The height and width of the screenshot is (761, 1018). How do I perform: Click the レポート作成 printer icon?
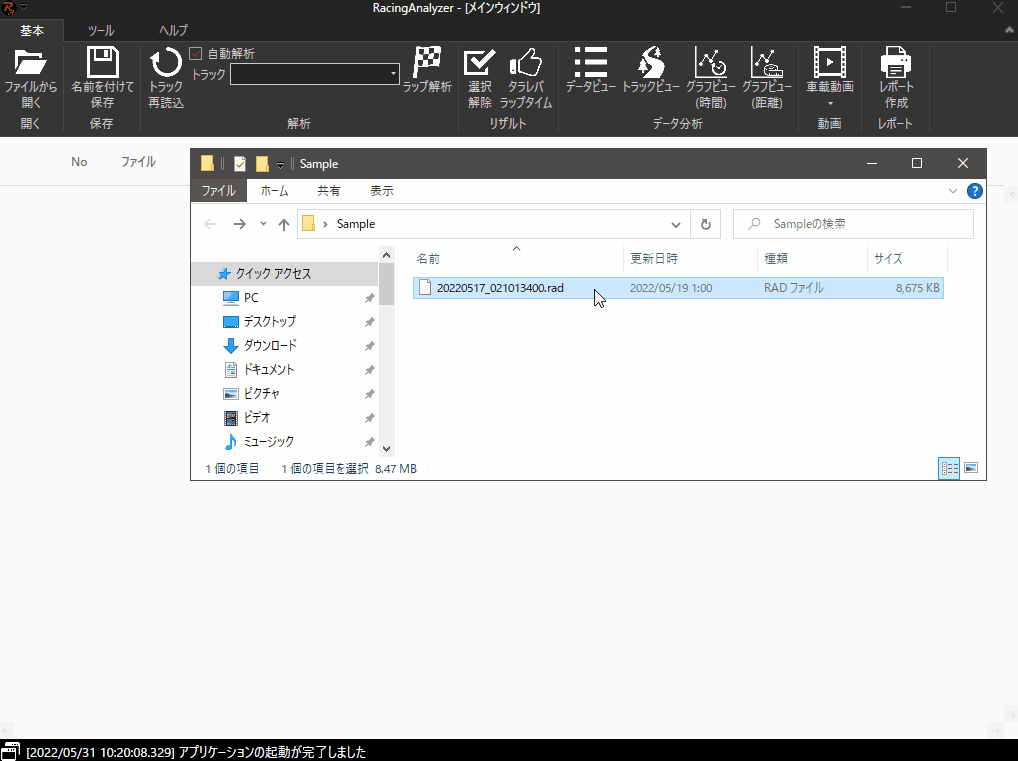(x=896, y=63)
